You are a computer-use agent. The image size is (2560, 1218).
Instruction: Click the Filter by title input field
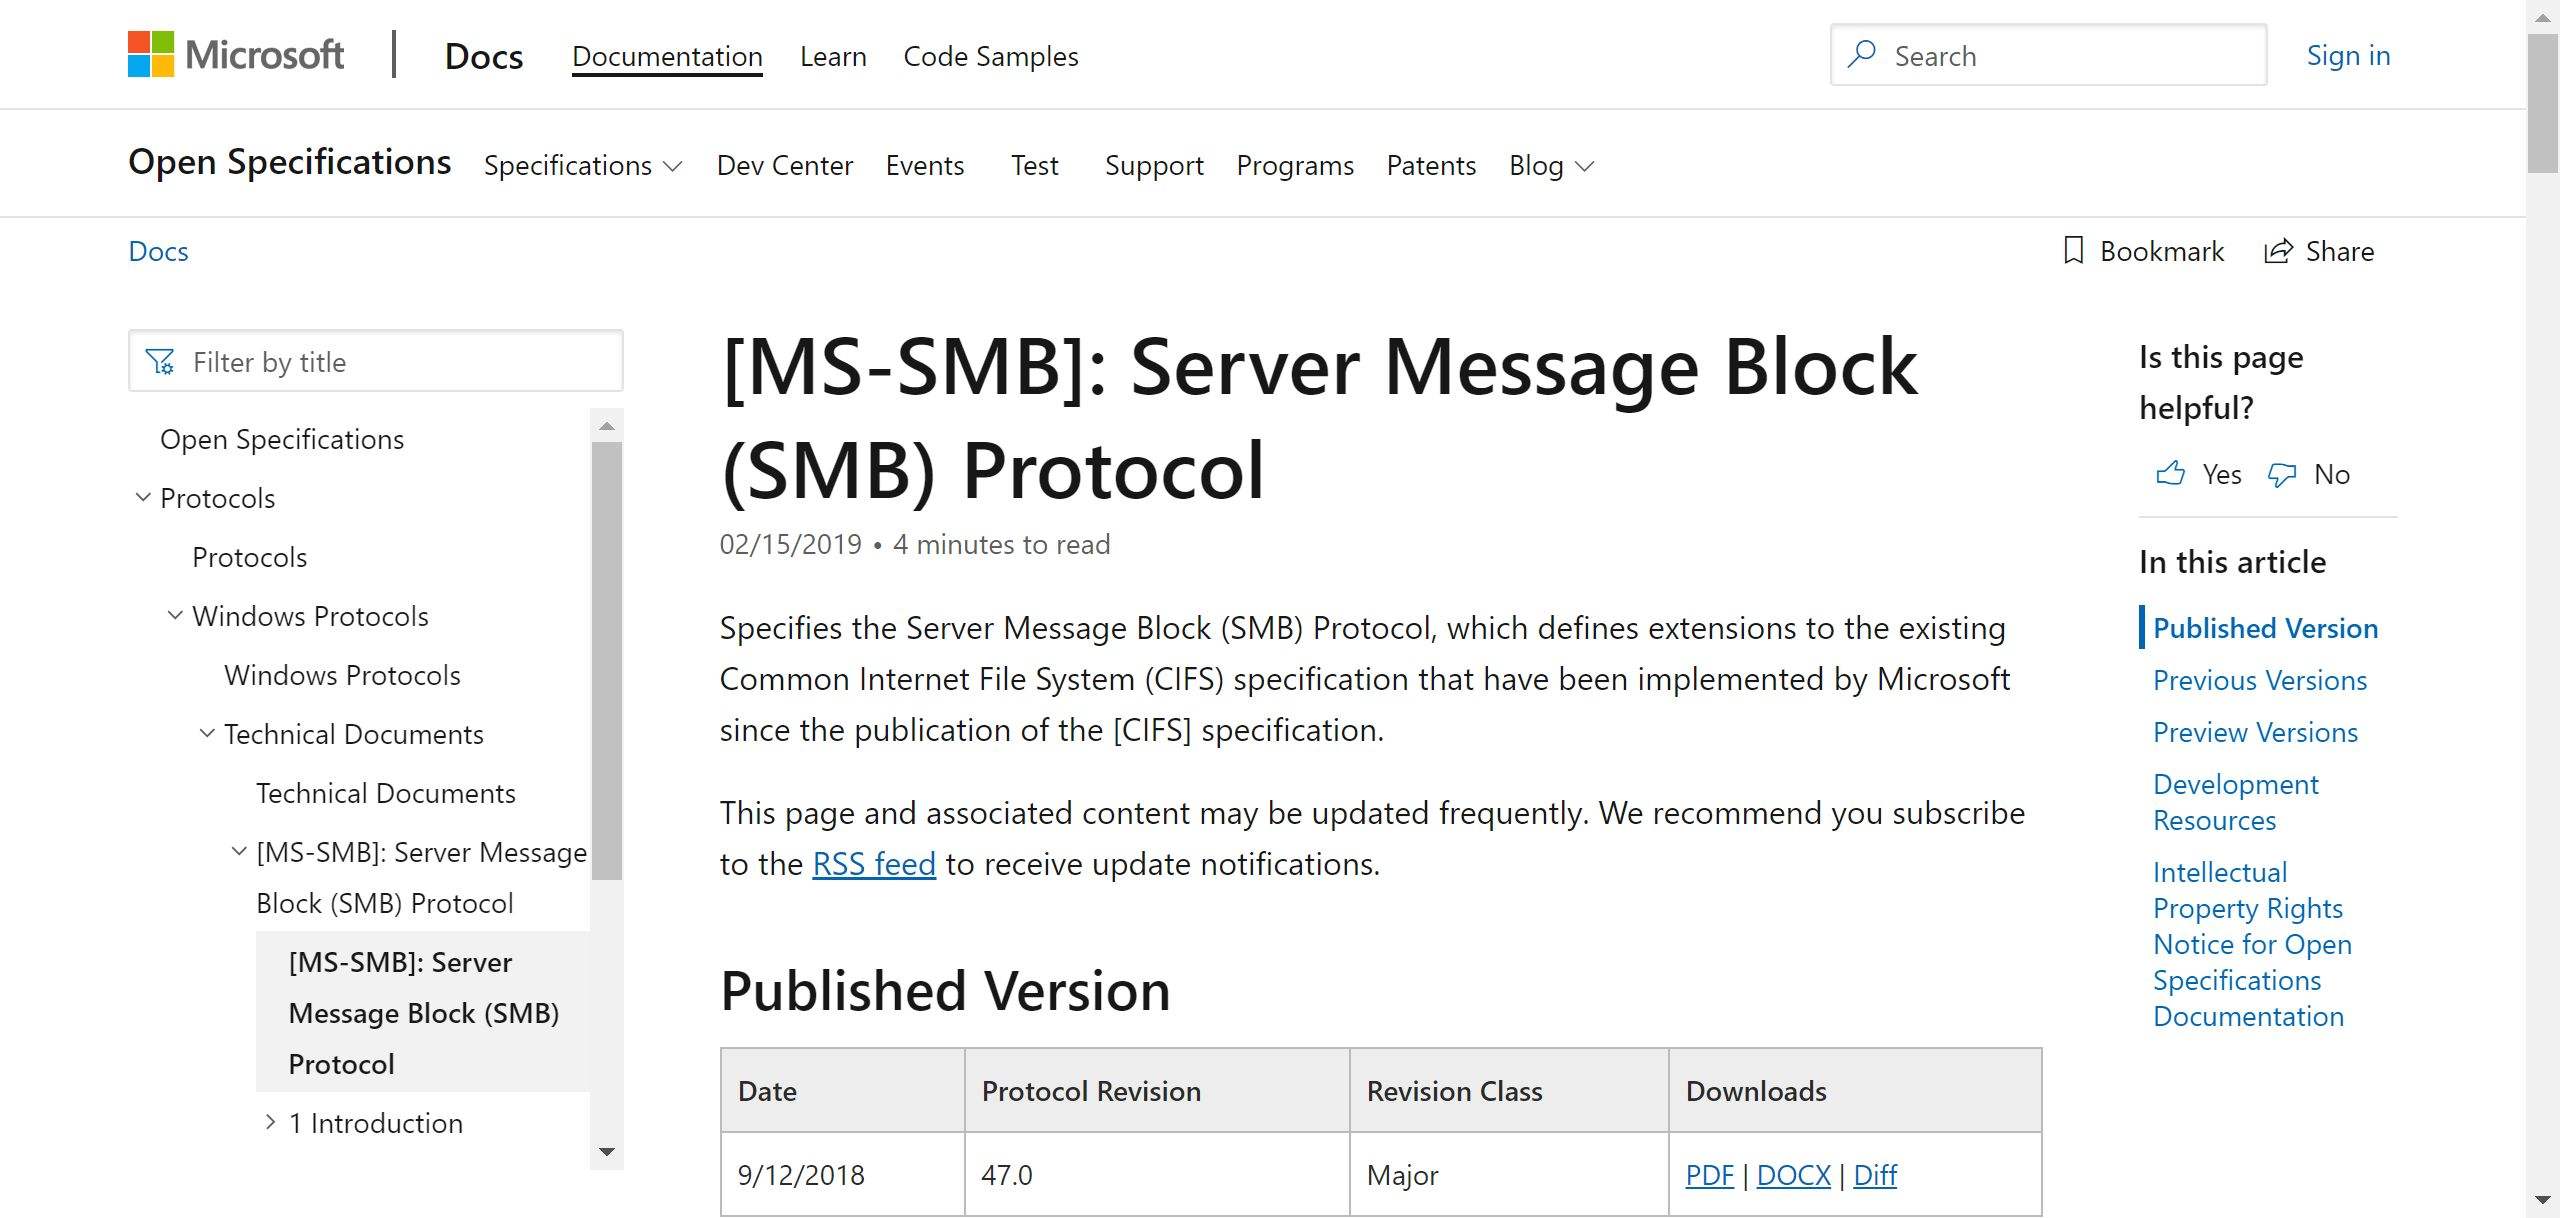(x=376, y=359)
